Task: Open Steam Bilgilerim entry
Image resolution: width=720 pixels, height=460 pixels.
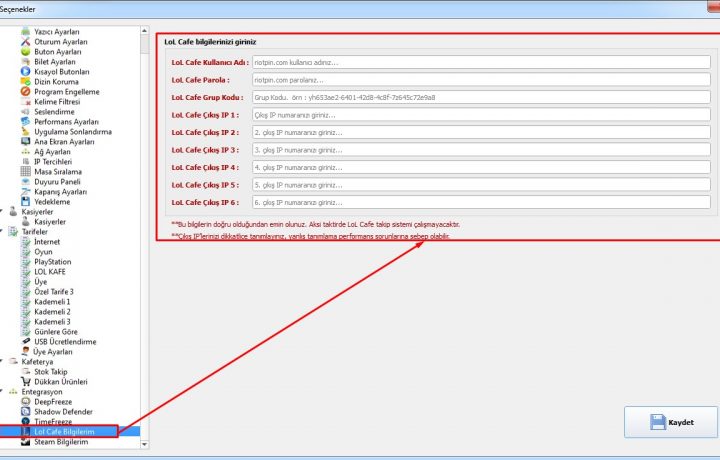Action: [x=62, y=441]
